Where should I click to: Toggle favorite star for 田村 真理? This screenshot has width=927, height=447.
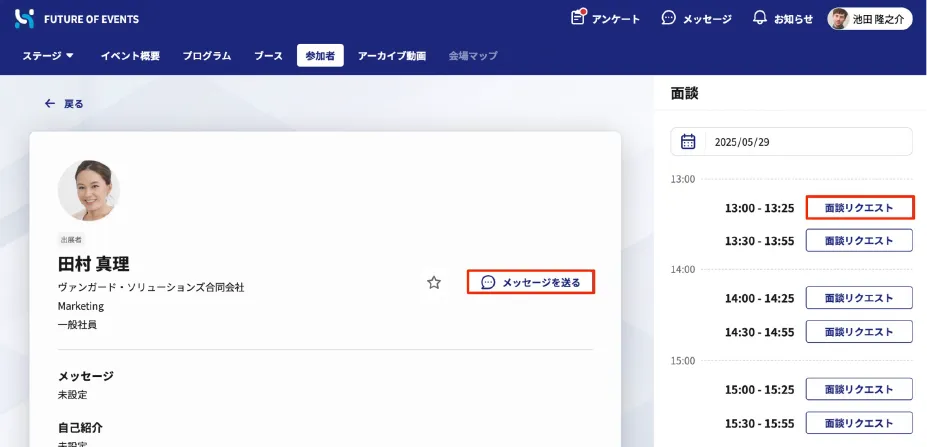pos(434,283)
